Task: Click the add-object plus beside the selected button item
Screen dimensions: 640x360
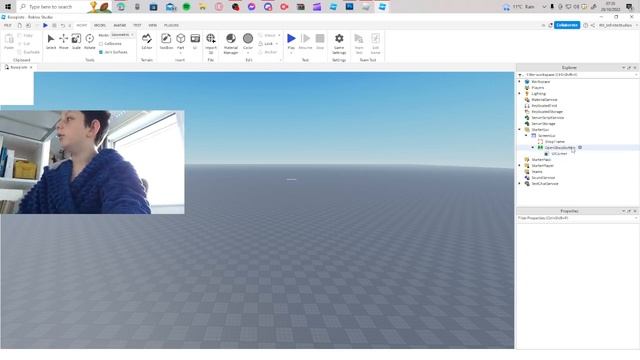Action: click(580, 147)
